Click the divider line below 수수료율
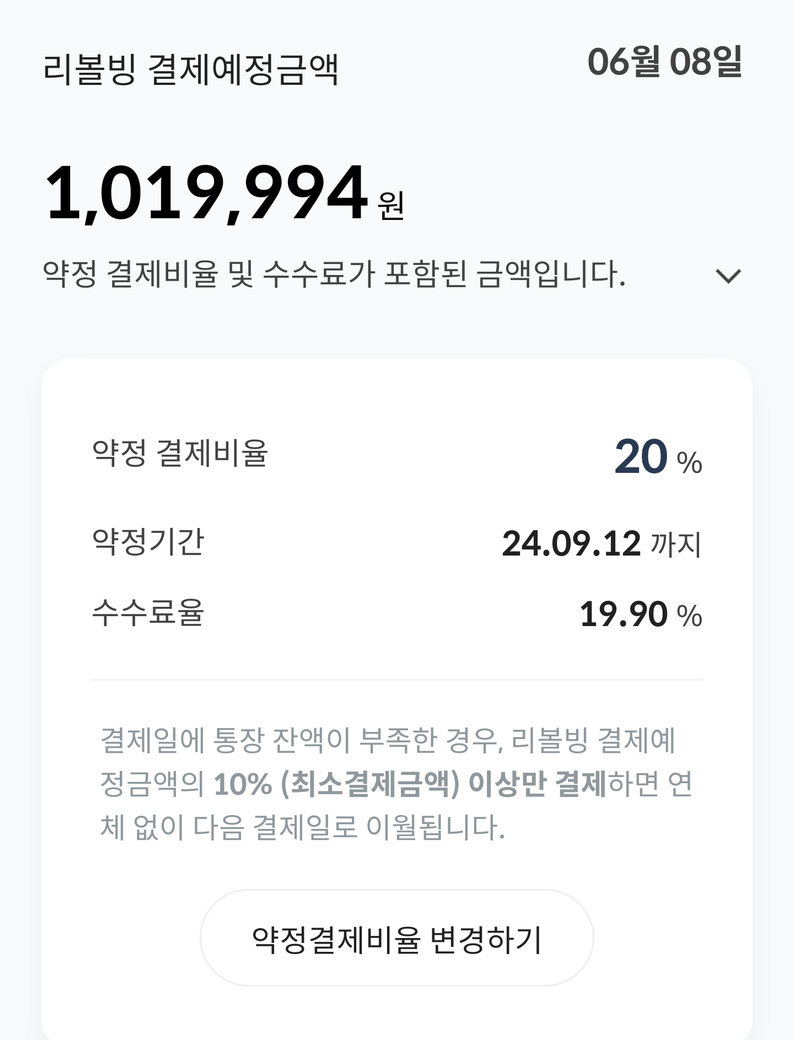 pos(397,680)
